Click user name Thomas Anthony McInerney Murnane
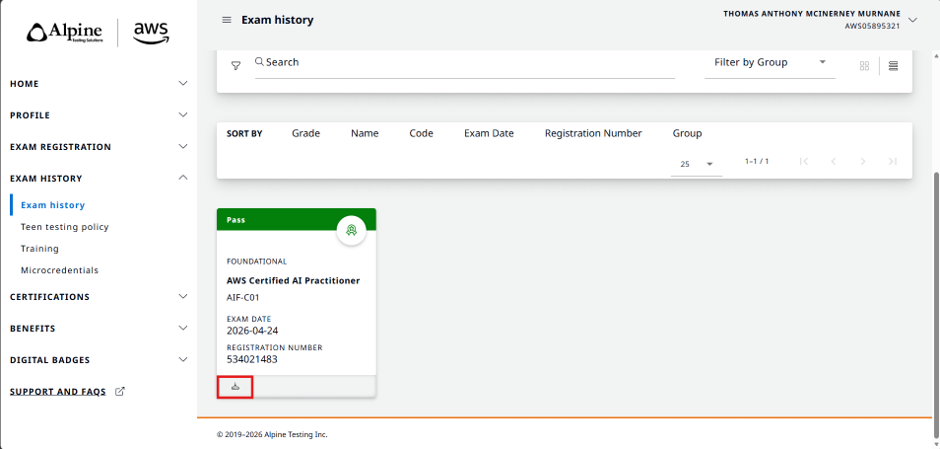This screenshot has width=940, height=449. pos(812,14)
